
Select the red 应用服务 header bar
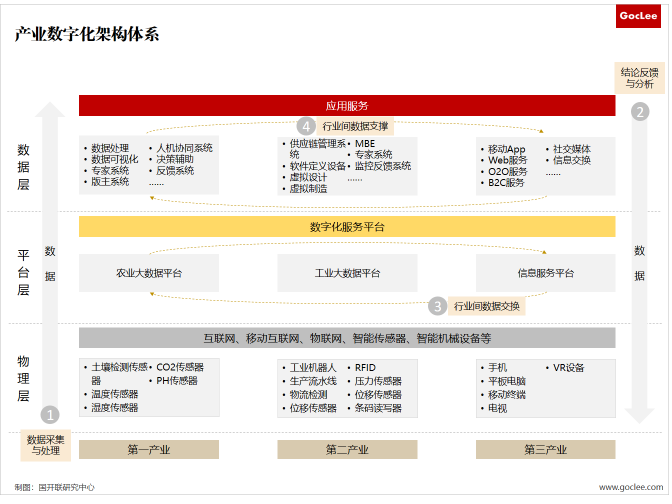pyautogui.click(x=347, y=105)
